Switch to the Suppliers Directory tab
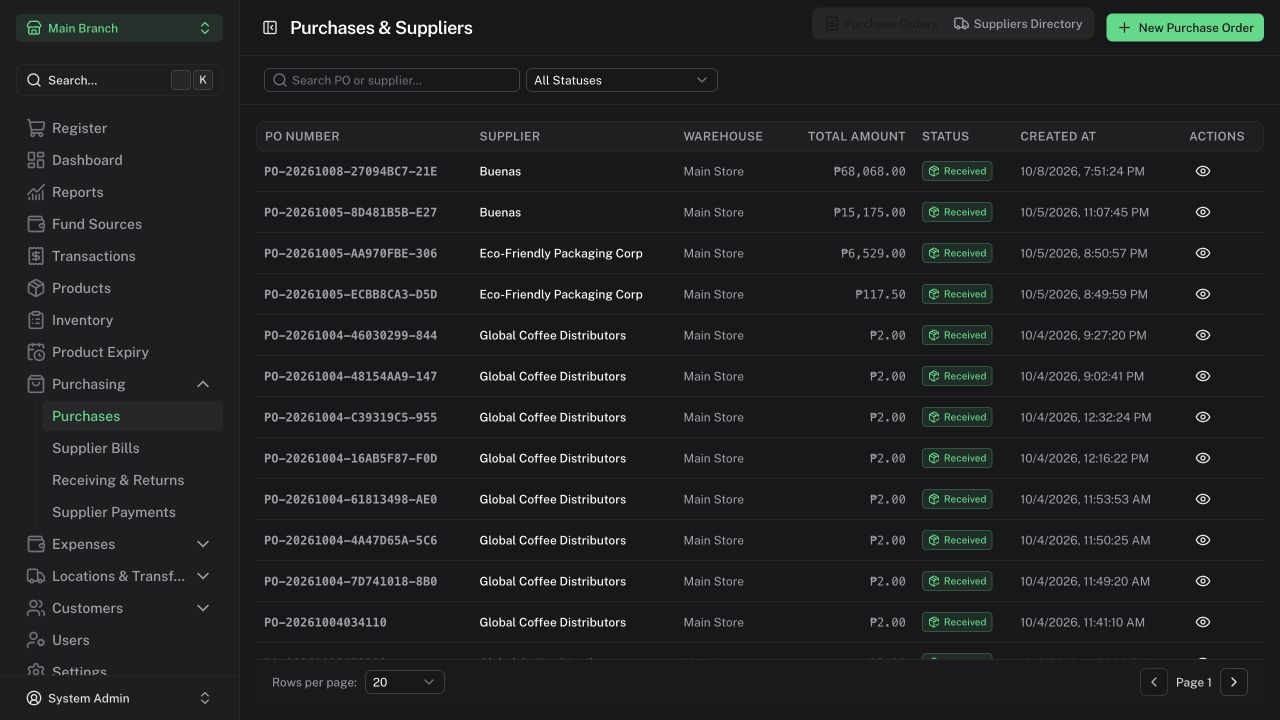This screenshot has width=1280, height=720. click(x=1018, y=24)
